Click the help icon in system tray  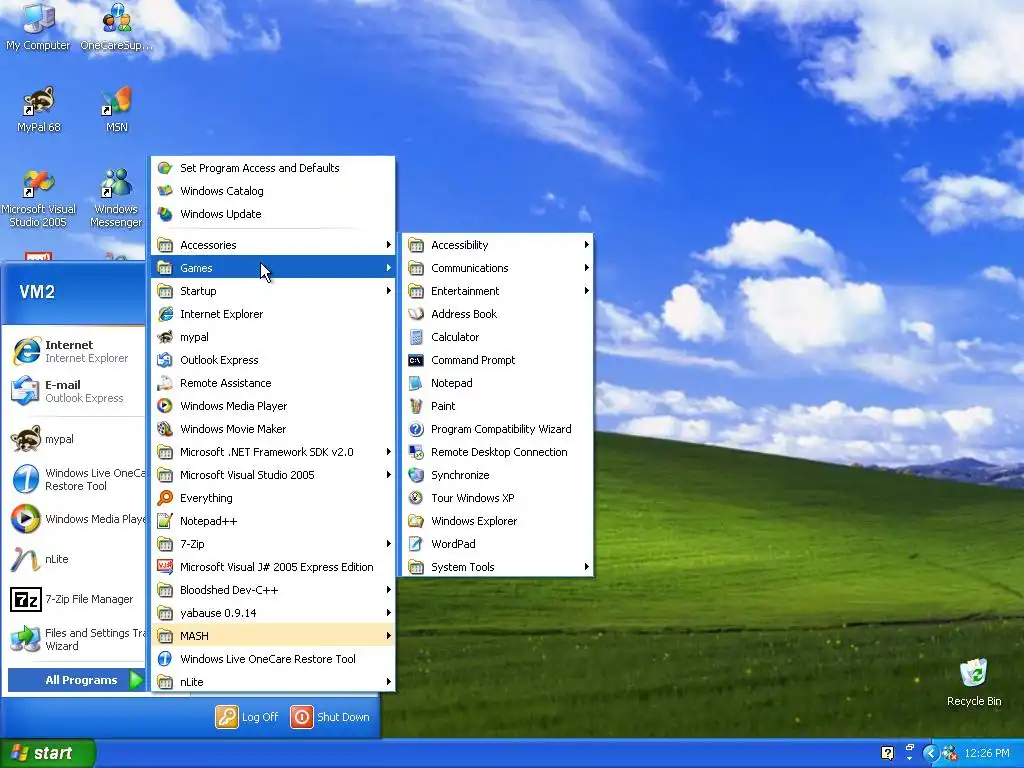click(x=887, y=753)
